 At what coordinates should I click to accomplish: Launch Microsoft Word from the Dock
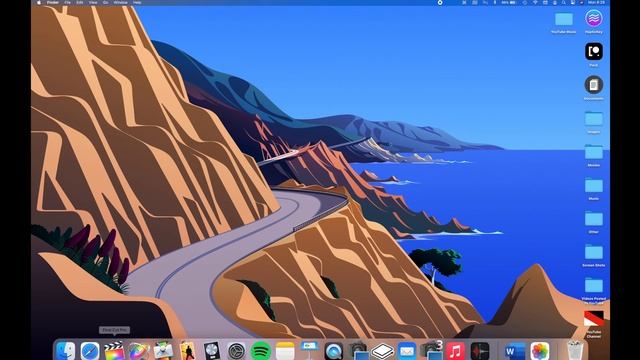pyautogui.click(x=515, y=351)
